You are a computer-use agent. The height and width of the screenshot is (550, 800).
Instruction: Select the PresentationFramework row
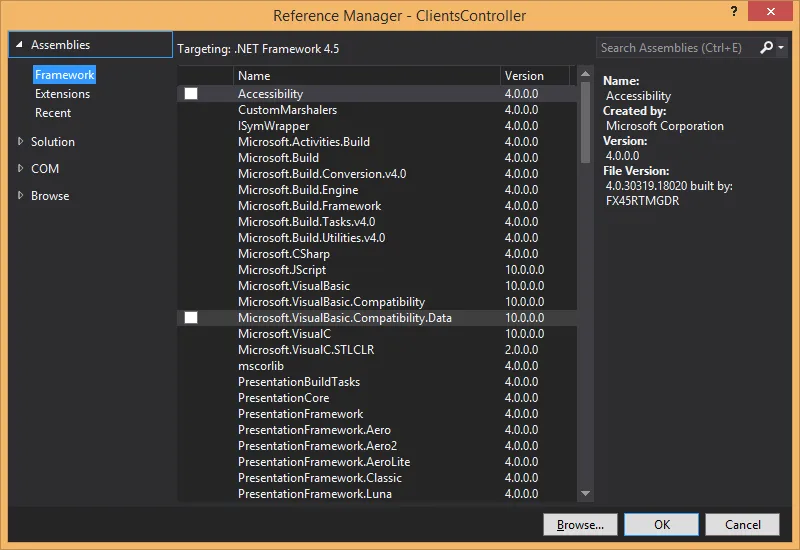click(x=377, y=414)
